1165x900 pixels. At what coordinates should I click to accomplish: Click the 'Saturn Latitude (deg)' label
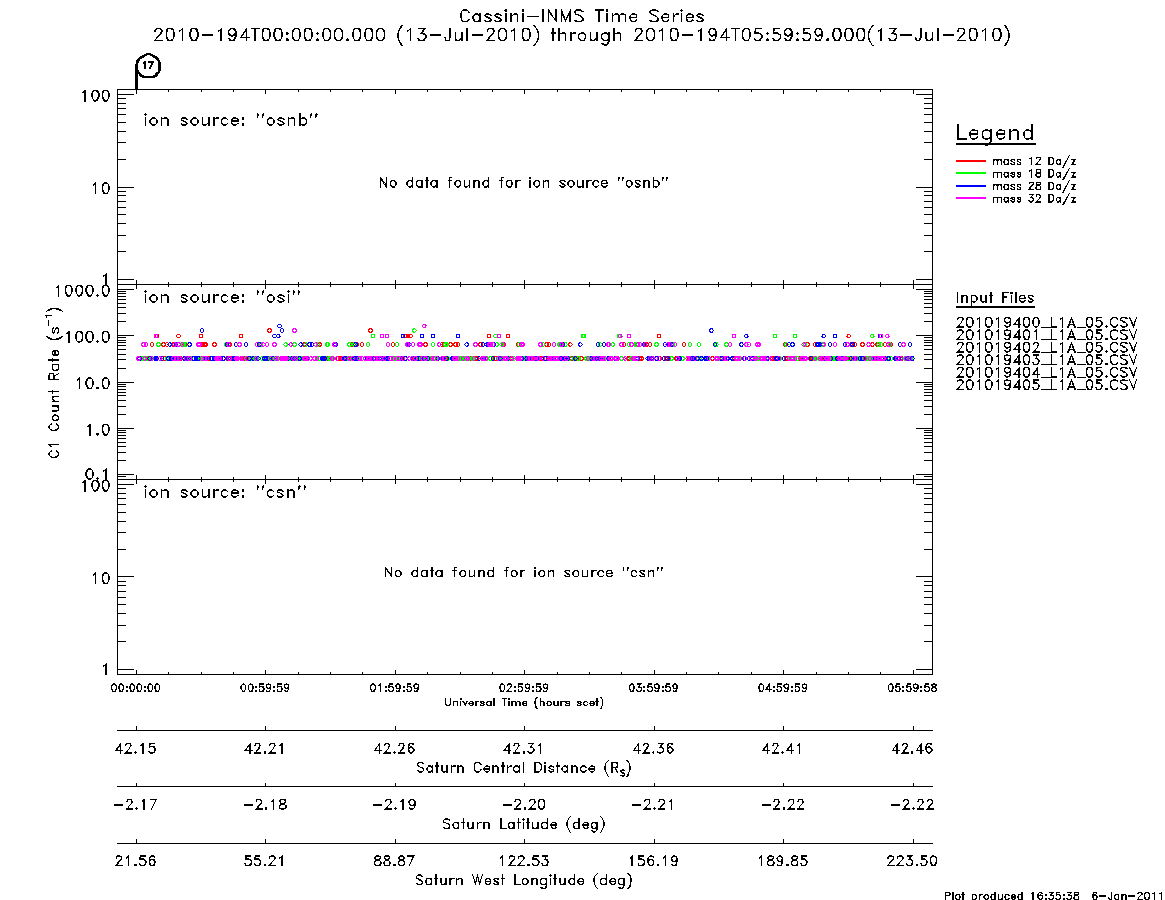(524, 824)
